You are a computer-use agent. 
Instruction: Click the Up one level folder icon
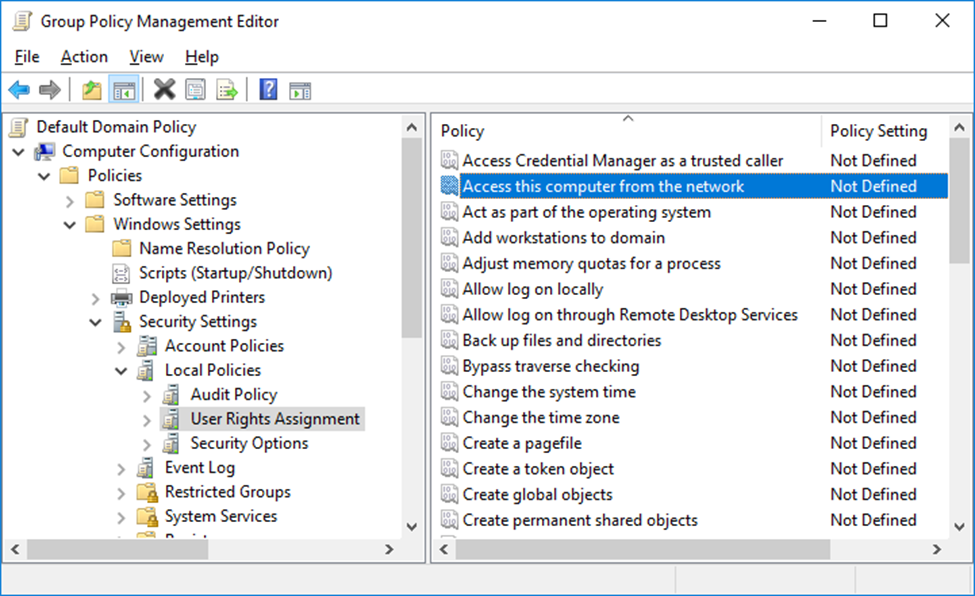[92, 90]
